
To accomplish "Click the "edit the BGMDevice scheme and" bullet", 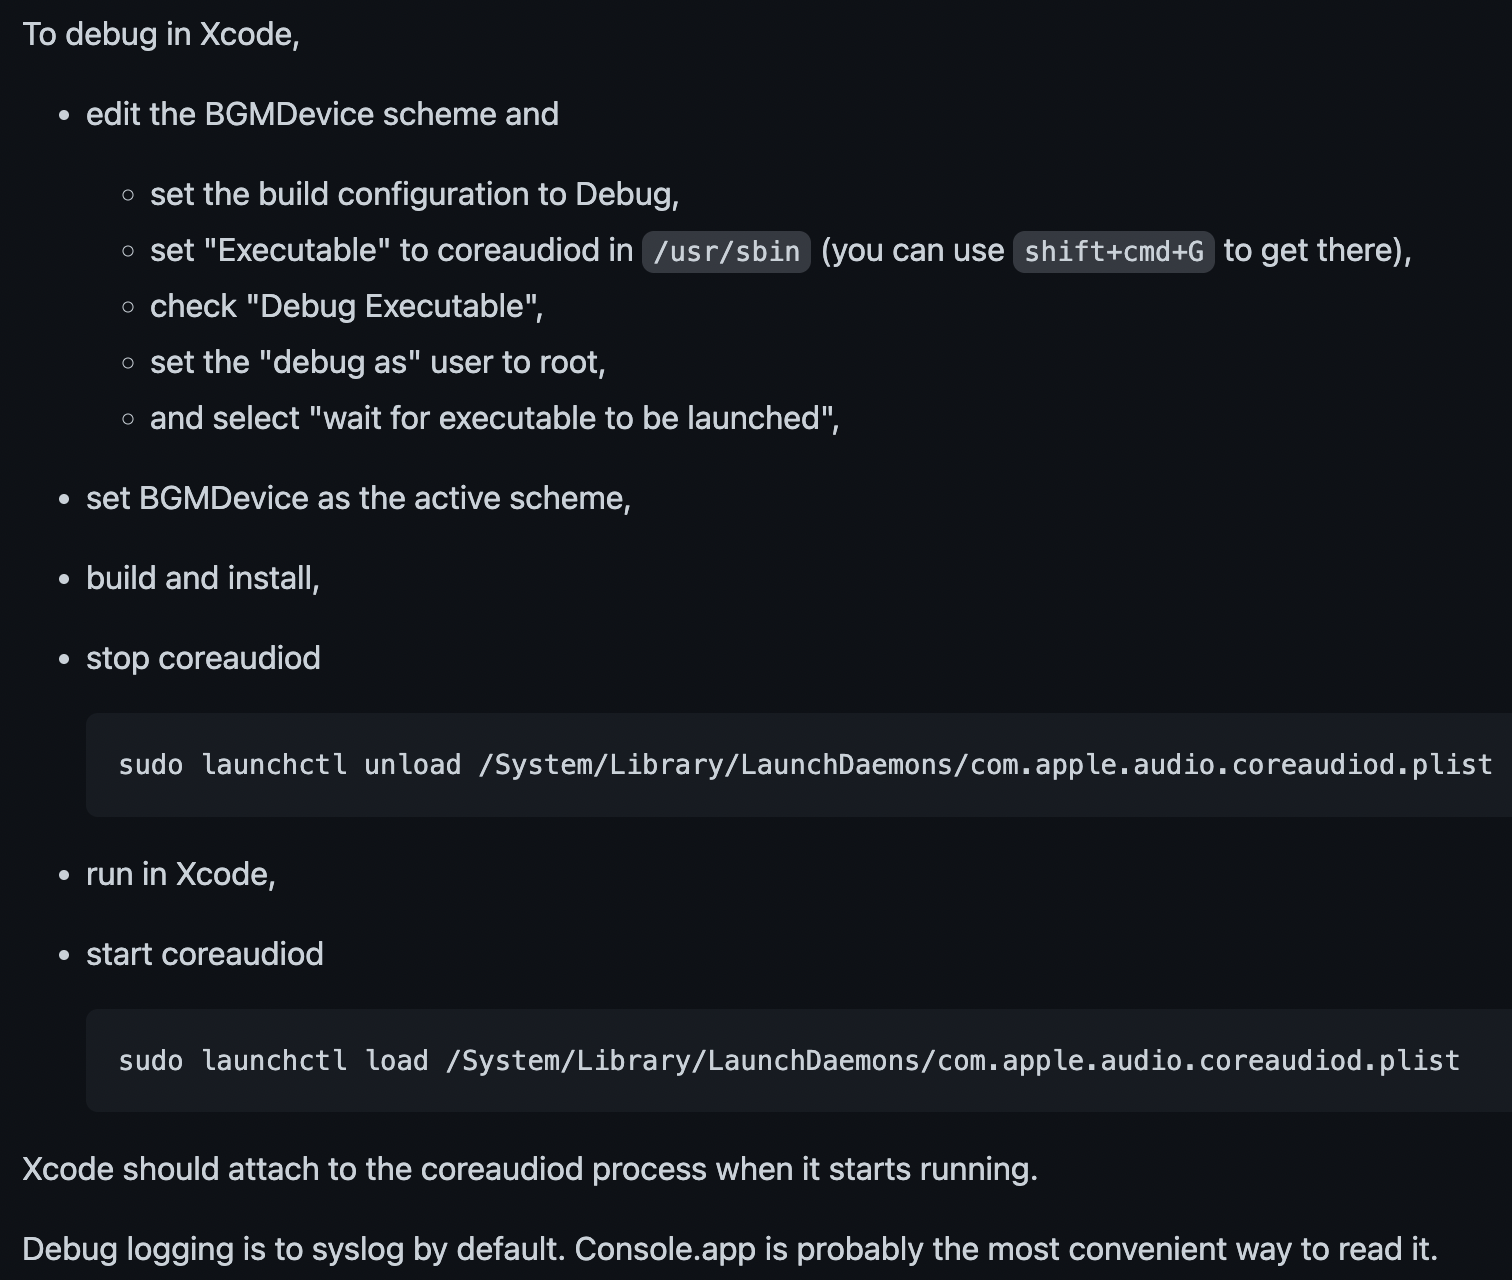I will [322, 114].
